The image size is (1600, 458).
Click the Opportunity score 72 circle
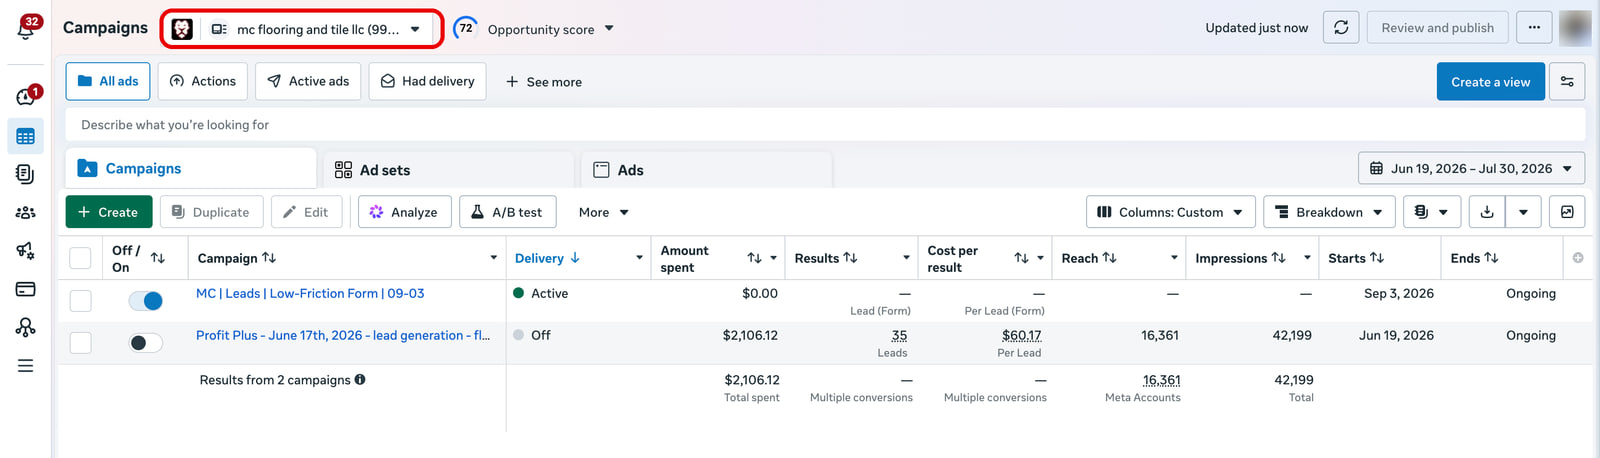(x=466, y=28)
